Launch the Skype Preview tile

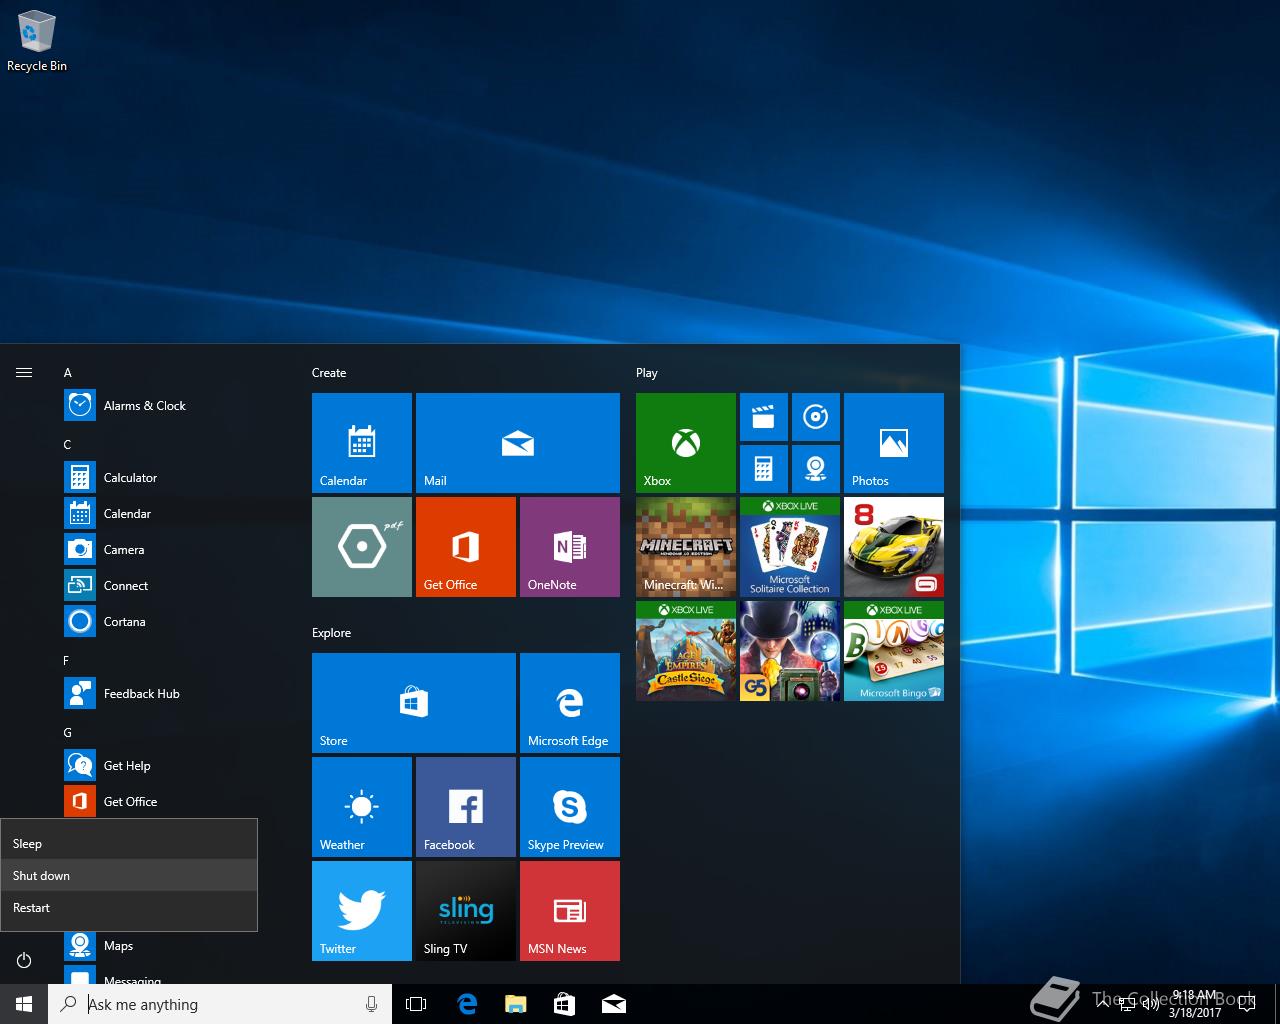coord(570,807)
